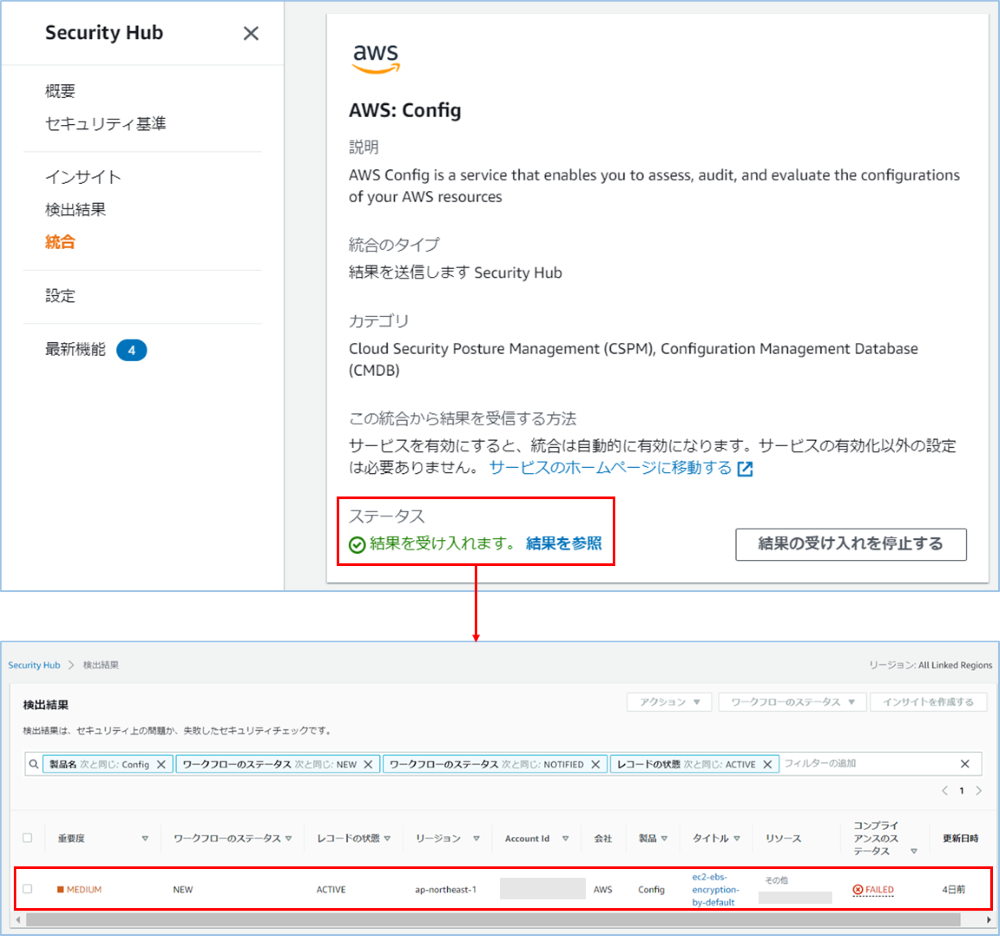
Task: Click the external link icon after the homepage link
Action: tap(745, 469)
